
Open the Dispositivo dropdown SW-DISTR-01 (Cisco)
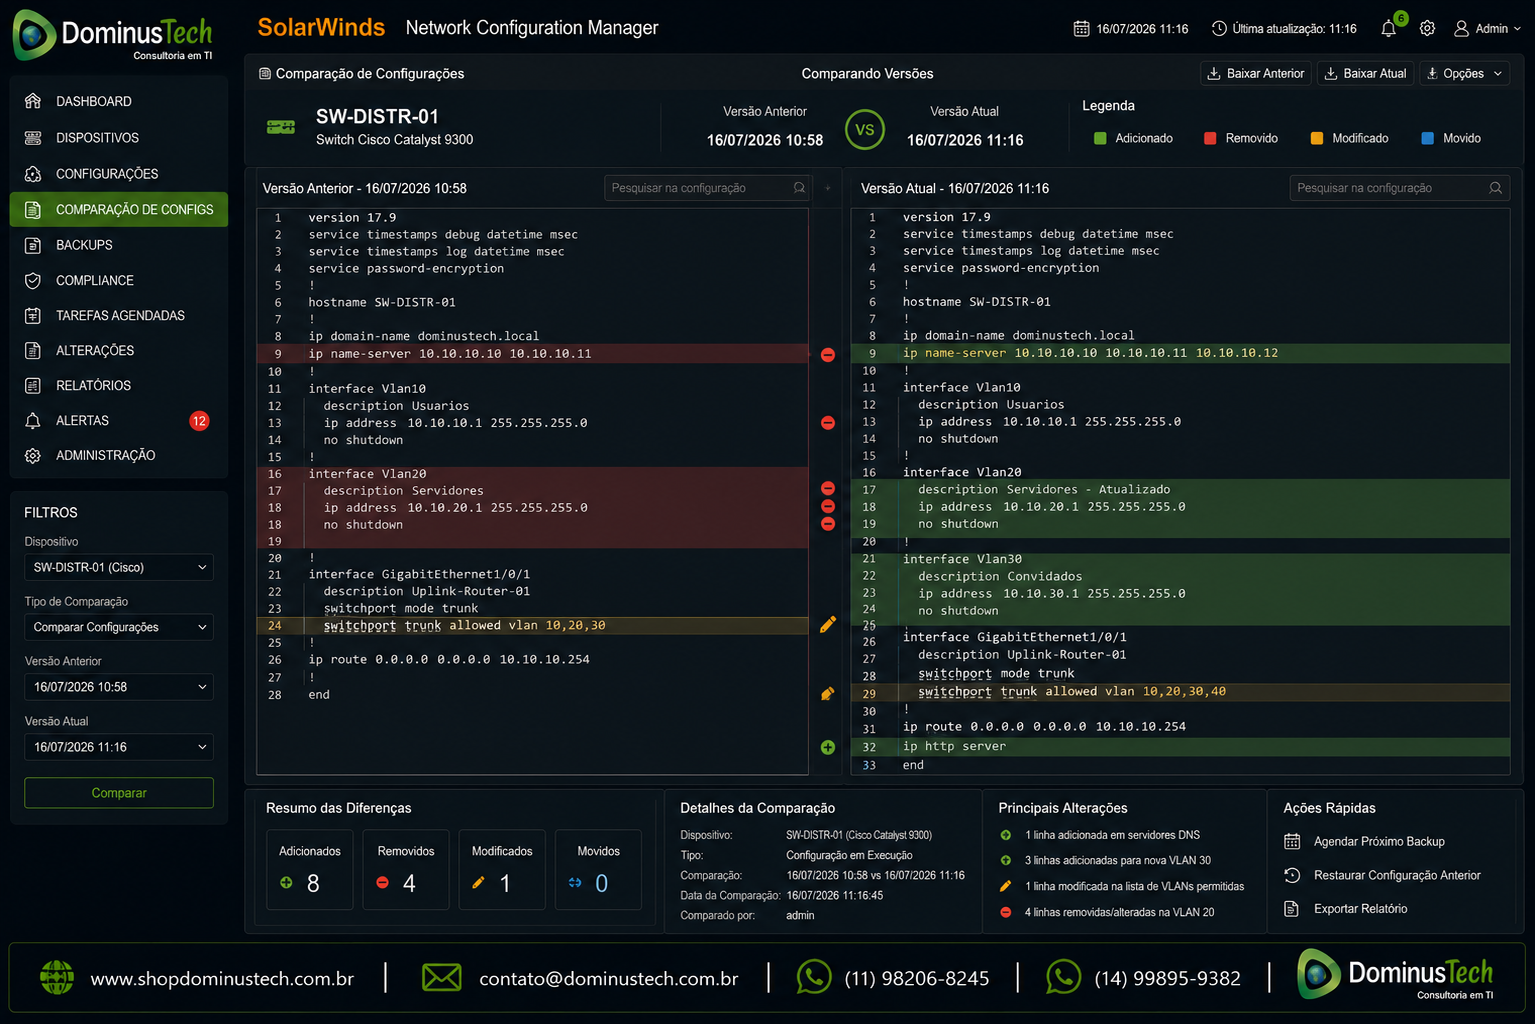119,567
